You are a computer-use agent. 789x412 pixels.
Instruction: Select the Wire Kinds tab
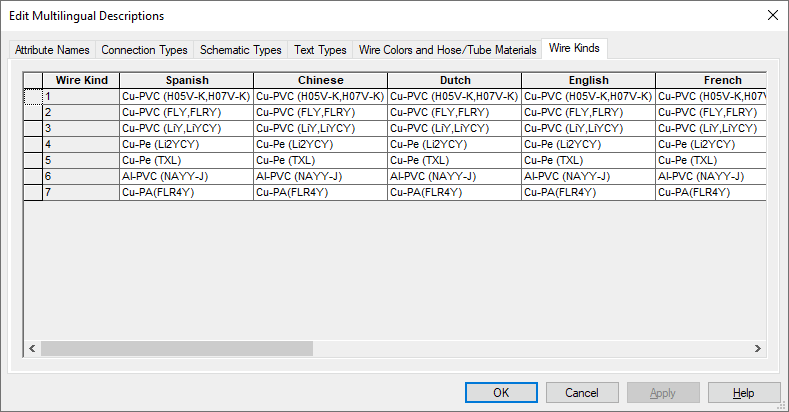coord(574,48)
